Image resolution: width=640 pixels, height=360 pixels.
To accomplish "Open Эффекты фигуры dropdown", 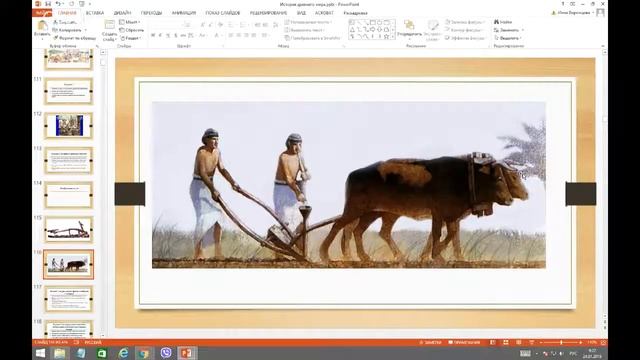I will [465, 38].
